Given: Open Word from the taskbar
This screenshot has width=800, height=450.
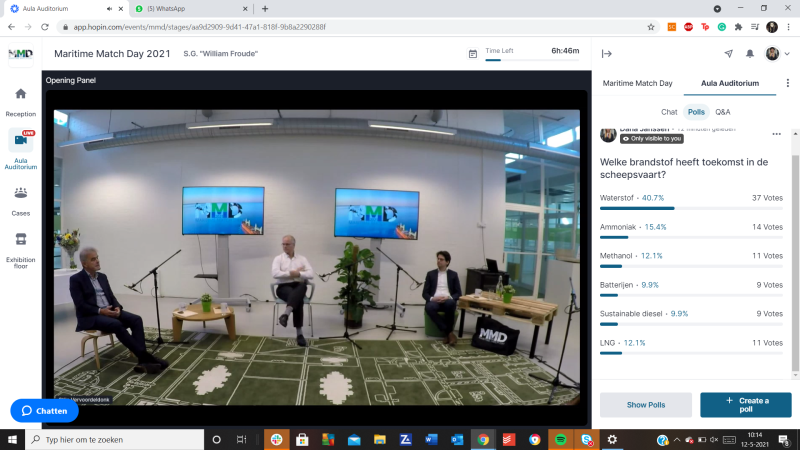Looking at the screenshot, I should point(431,439).
